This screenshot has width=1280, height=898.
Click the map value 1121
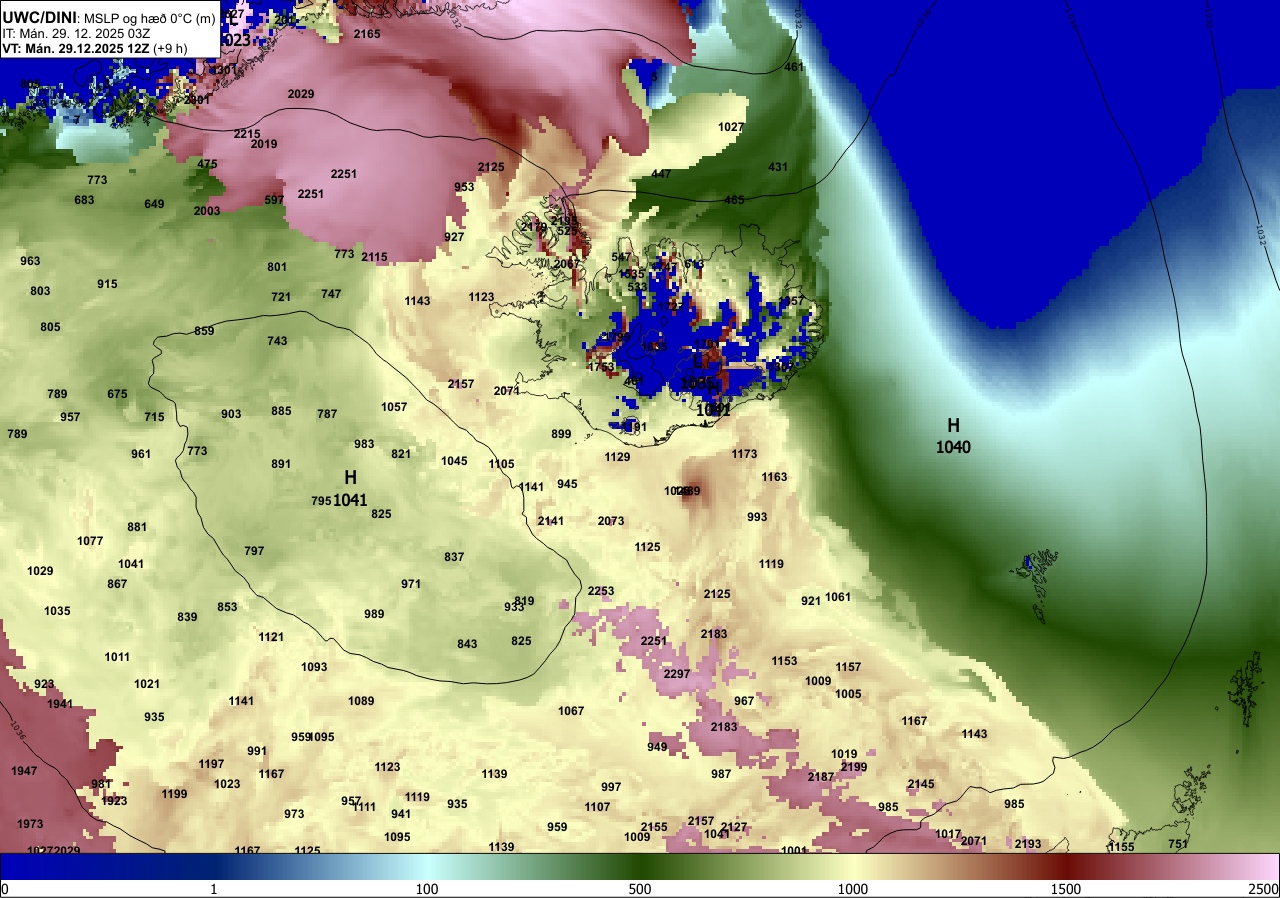pos(271,637)
